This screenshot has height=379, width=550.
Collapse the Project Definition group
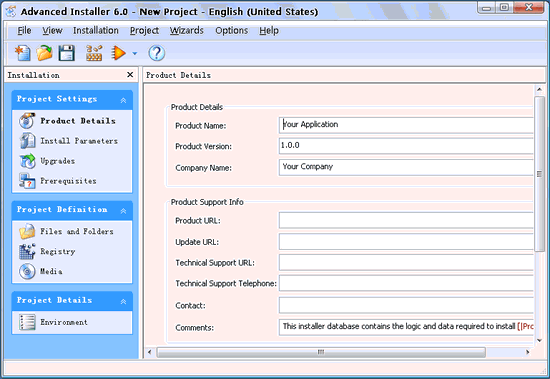click(x=123, y=211)
